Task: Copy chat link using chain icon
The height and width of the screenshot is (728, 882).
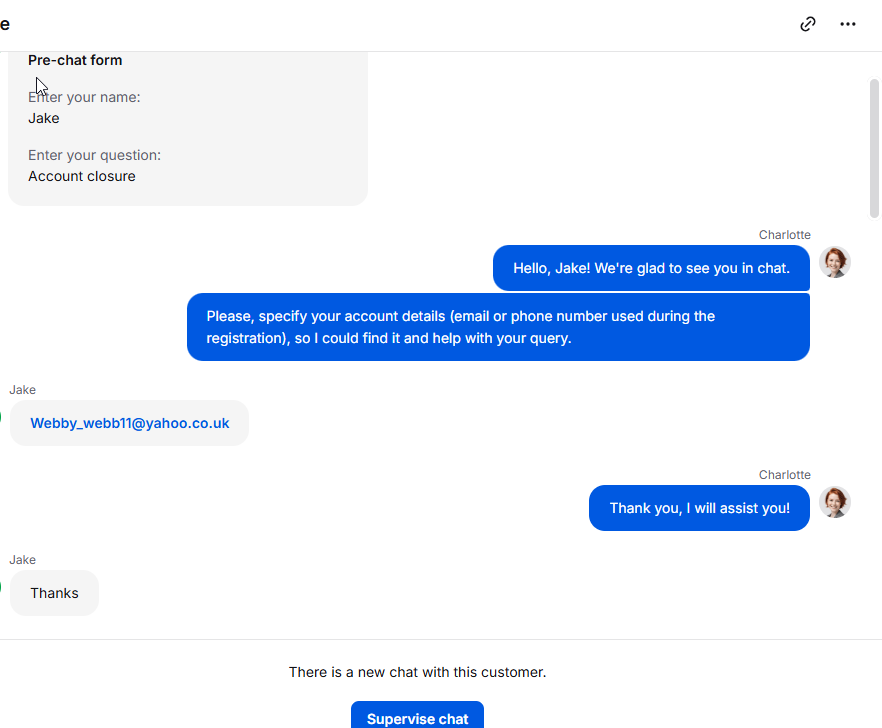Action: [x=808, y=24]
